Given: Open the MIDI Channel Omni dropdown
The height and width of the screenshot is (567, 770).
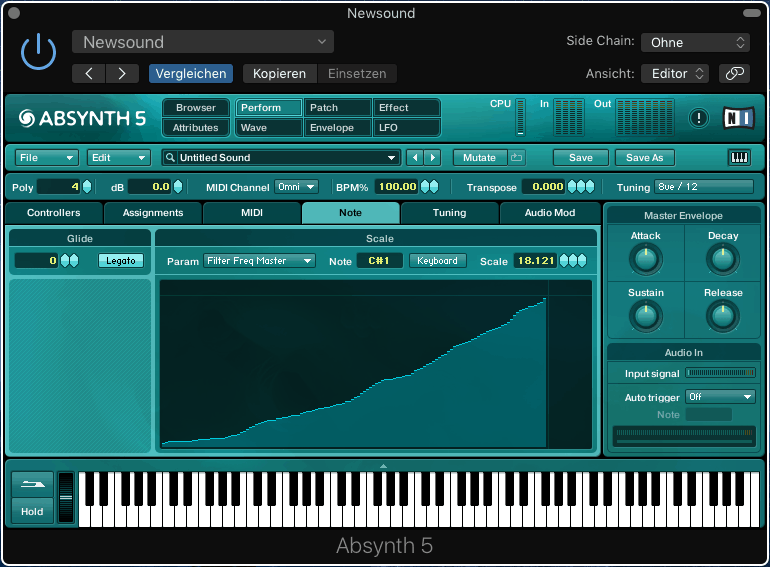Looking at the screenshot, I should (x=297, y=187).
